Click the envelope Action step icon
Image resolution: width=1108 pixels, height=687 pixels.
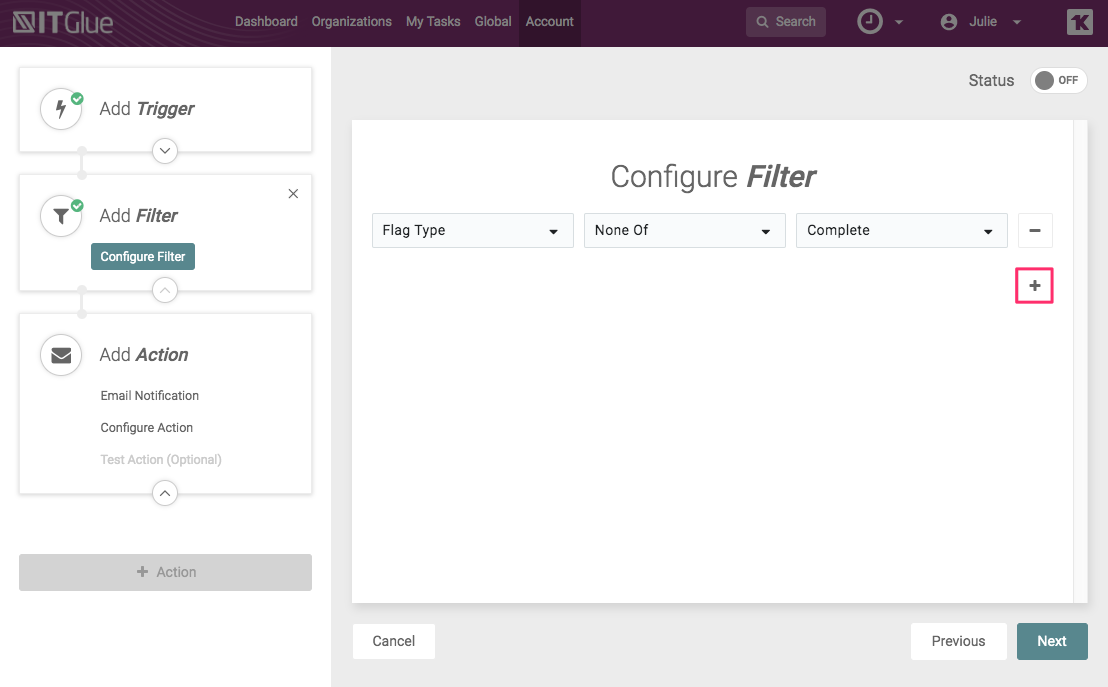(x=61, y=355)
